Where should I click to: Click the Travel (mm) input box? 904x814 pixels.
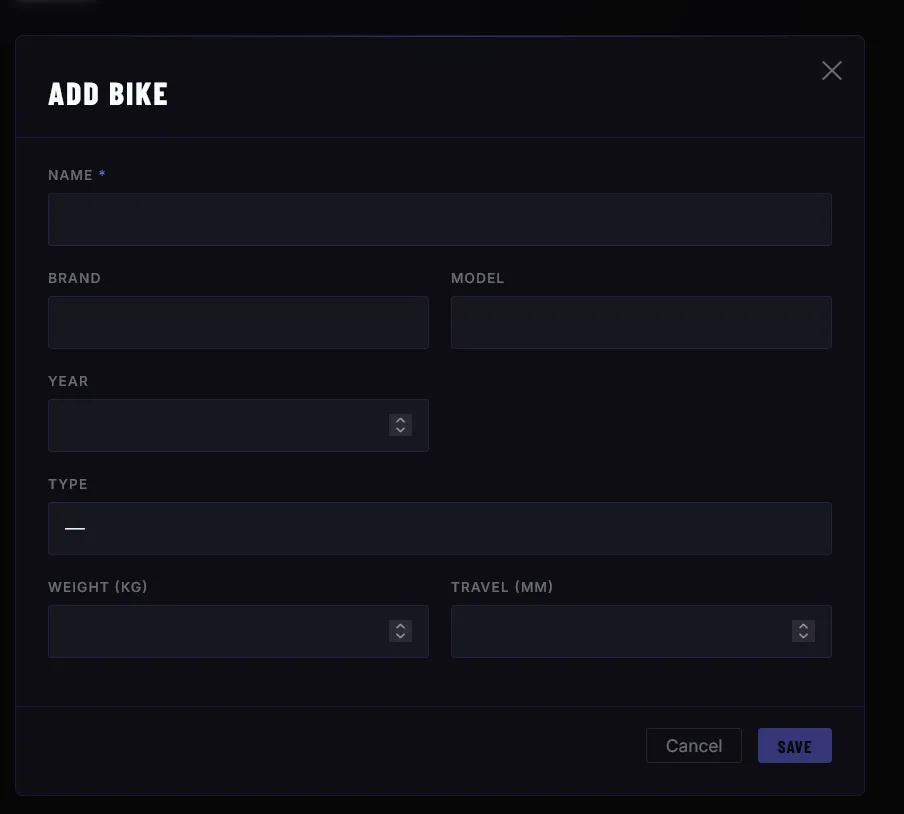click(620, 631)
